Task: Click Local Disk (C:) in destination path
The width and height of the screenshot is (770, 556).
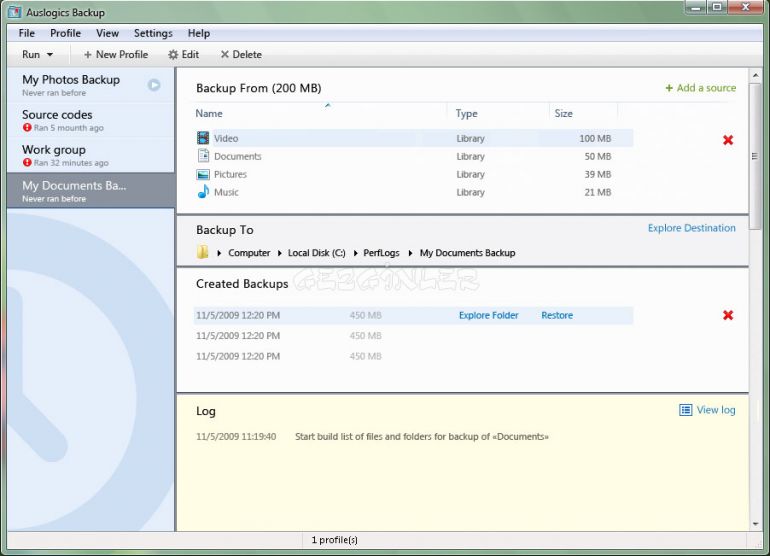Action: [x=317, y=253]
